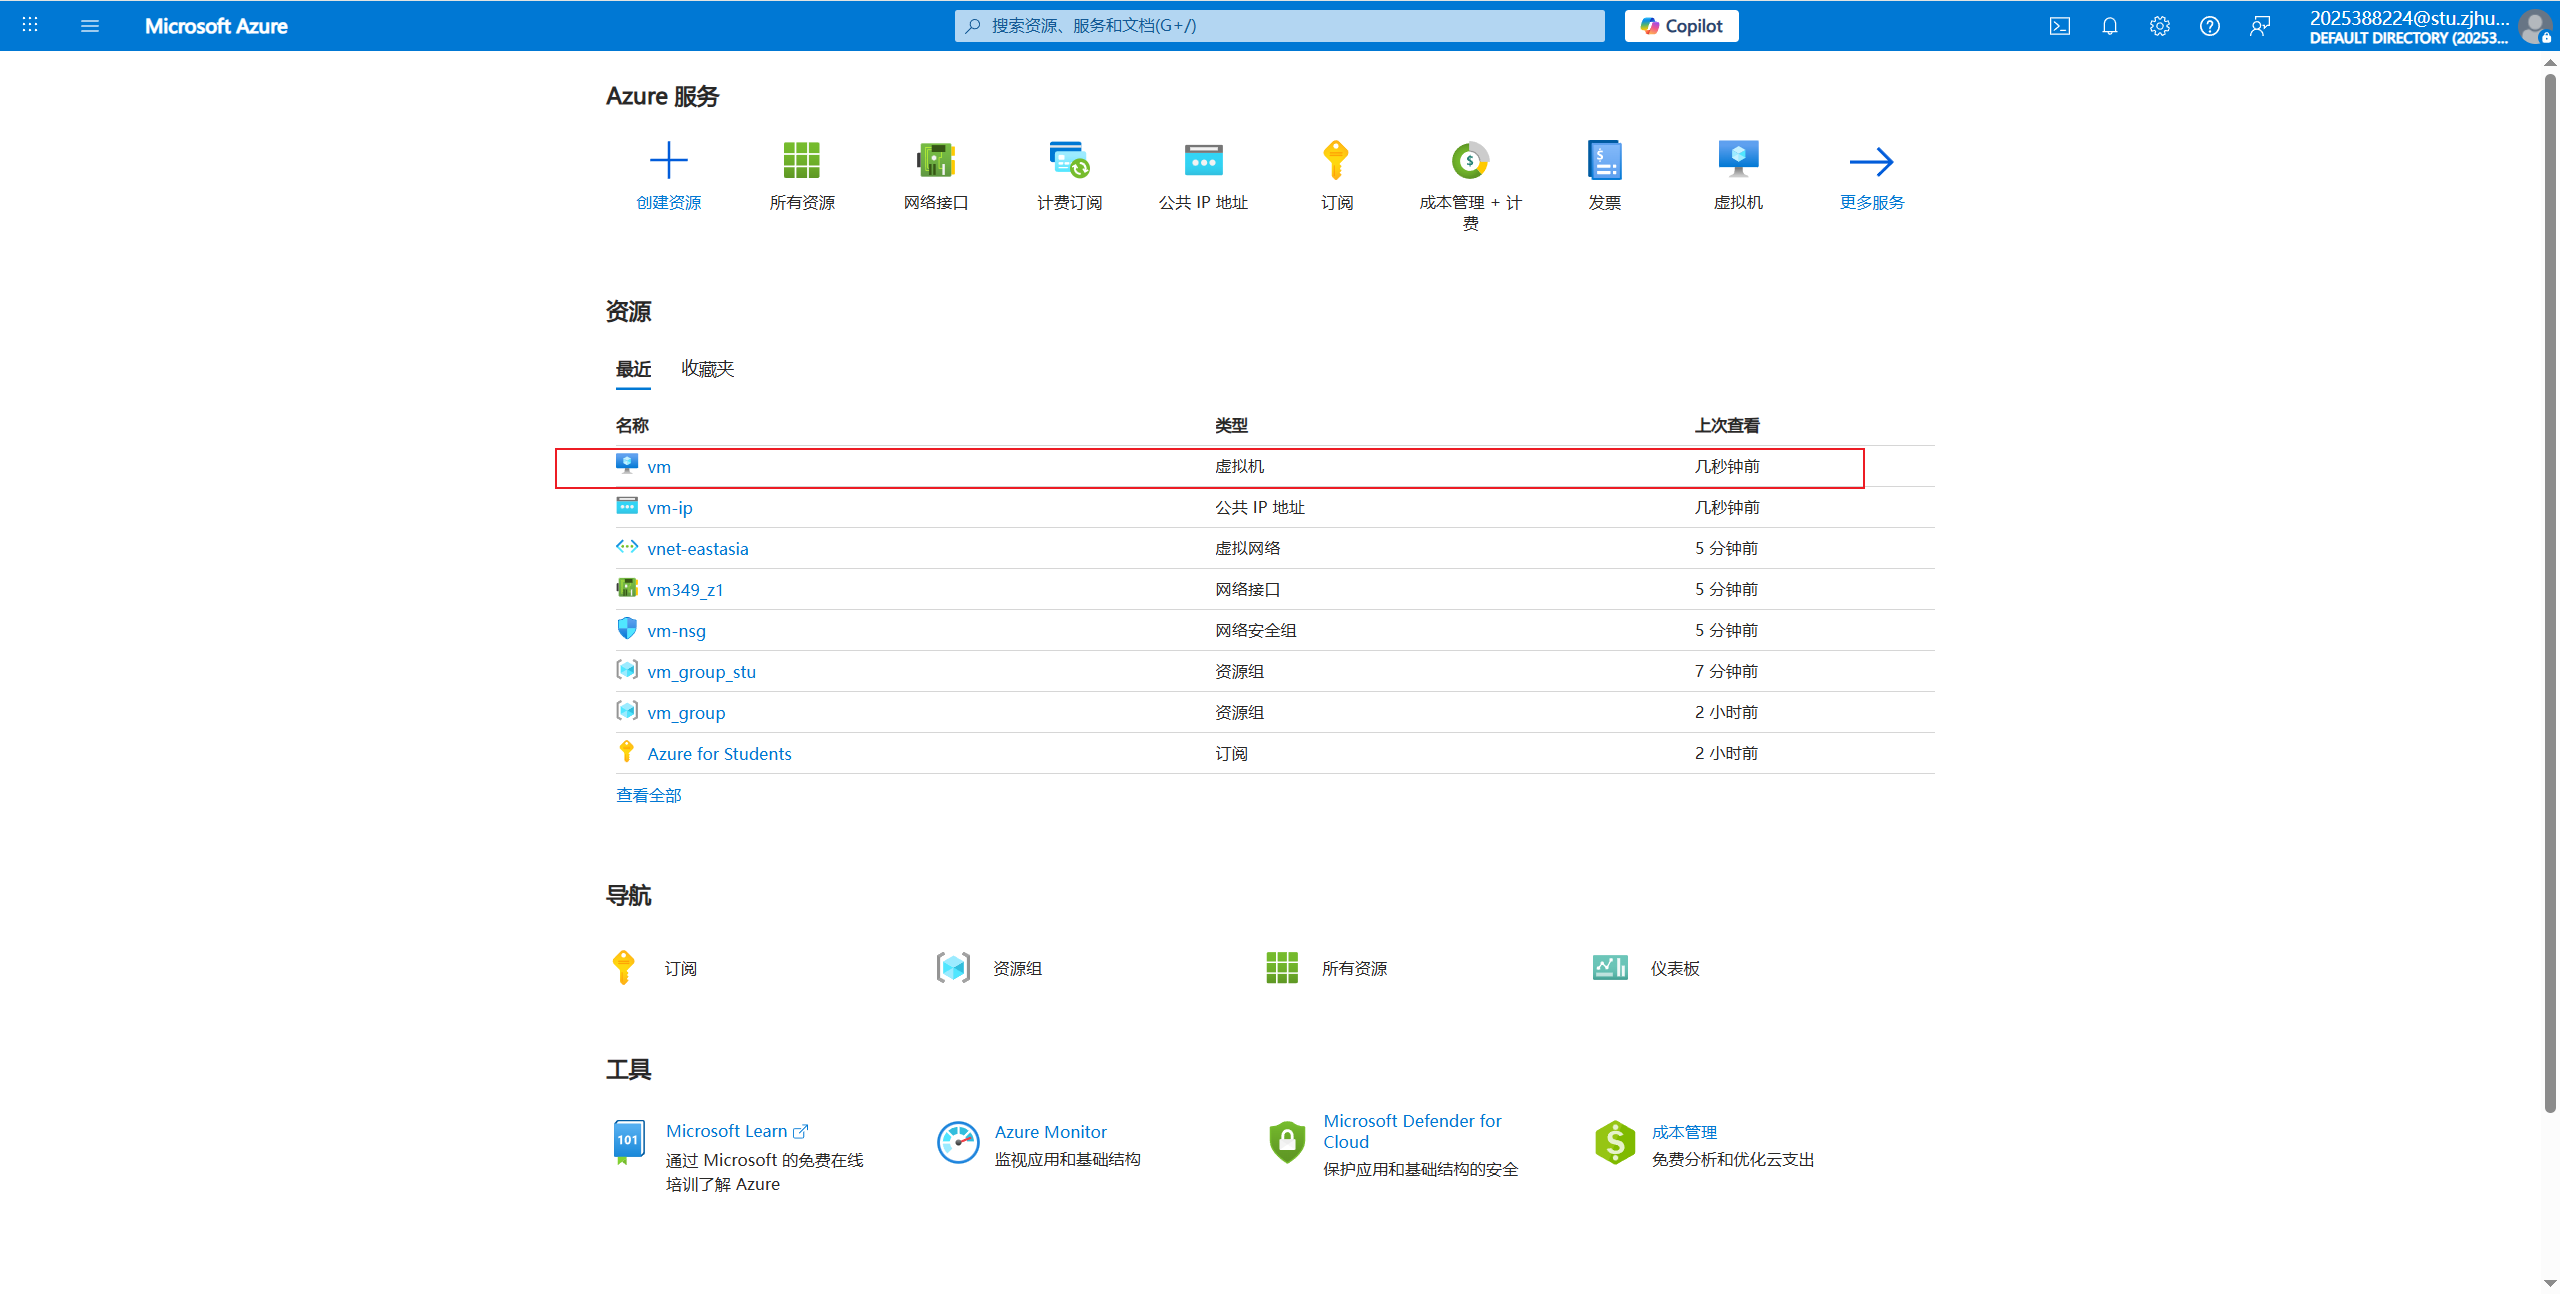Open Azure for Students subscription
2560x1294 pixels.
(x=719, y=754)
